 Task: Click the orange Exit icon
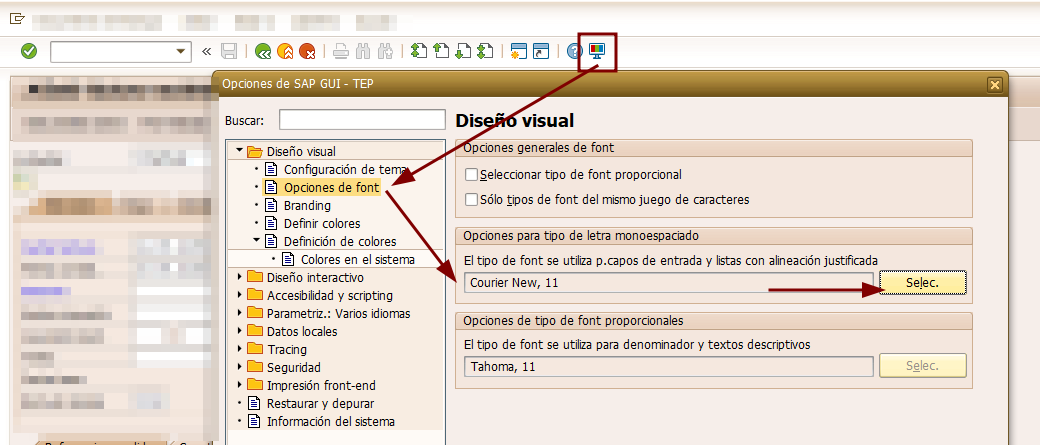click(x=285, y=51)
